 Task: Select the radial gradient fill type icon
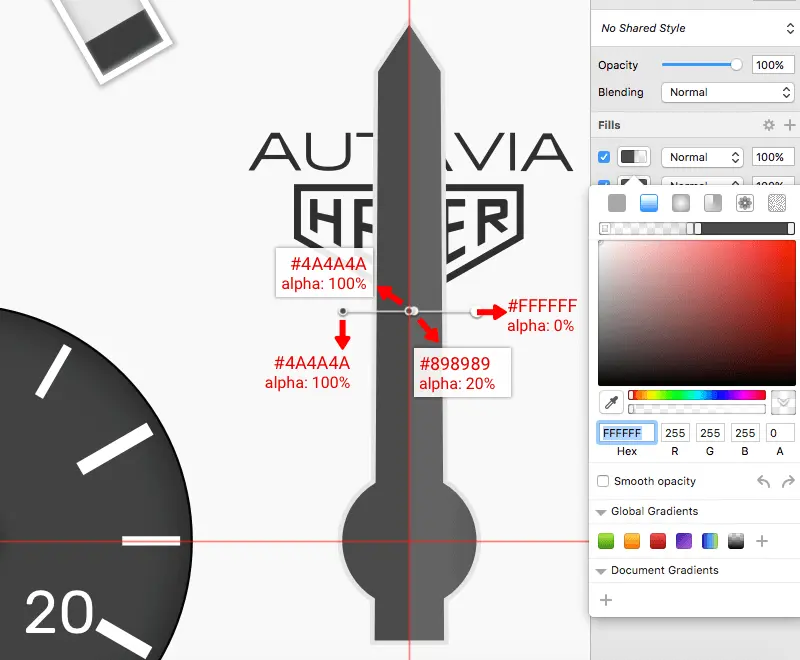[681, 203]
